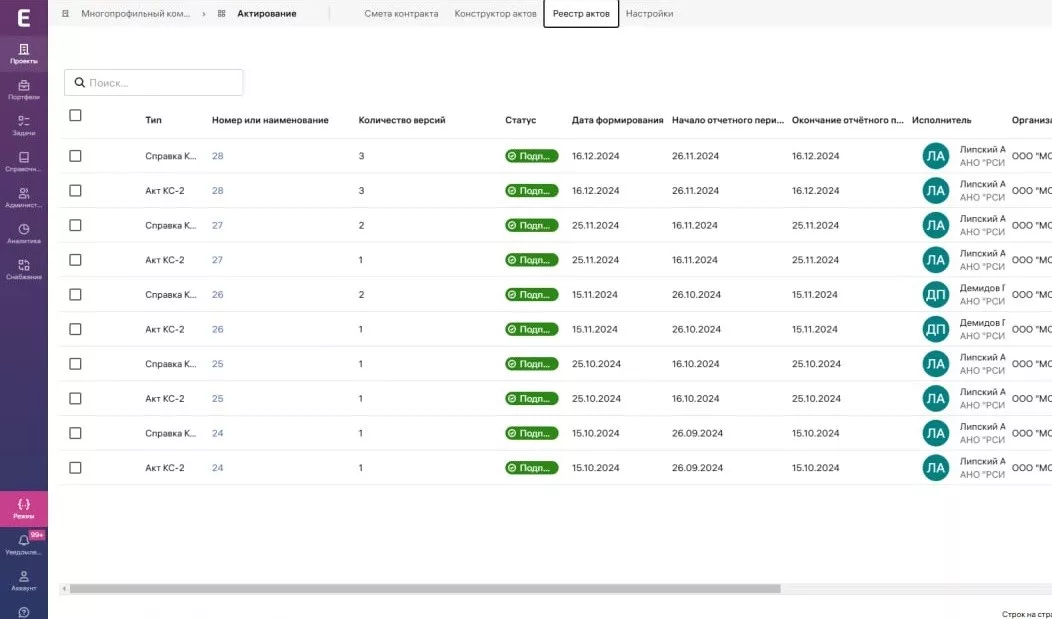
Task: Open the Портфели sidebar icon
Action: (24, 90)
